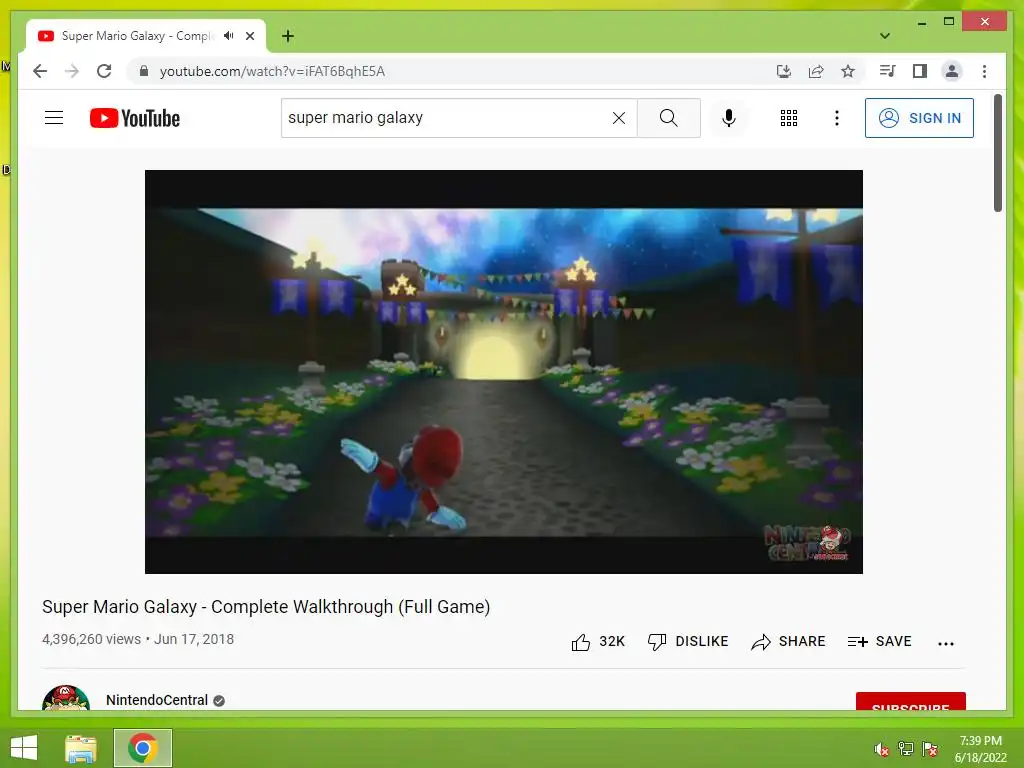Click the video player to pause
The height and width of the screenshot is (768, 1024).
coord(504,372)
